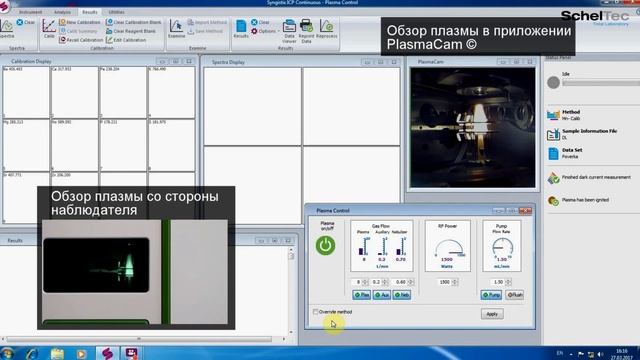The image size is (640, 360).
Task: Open the Data Viewer
Action: coord(289,31)
